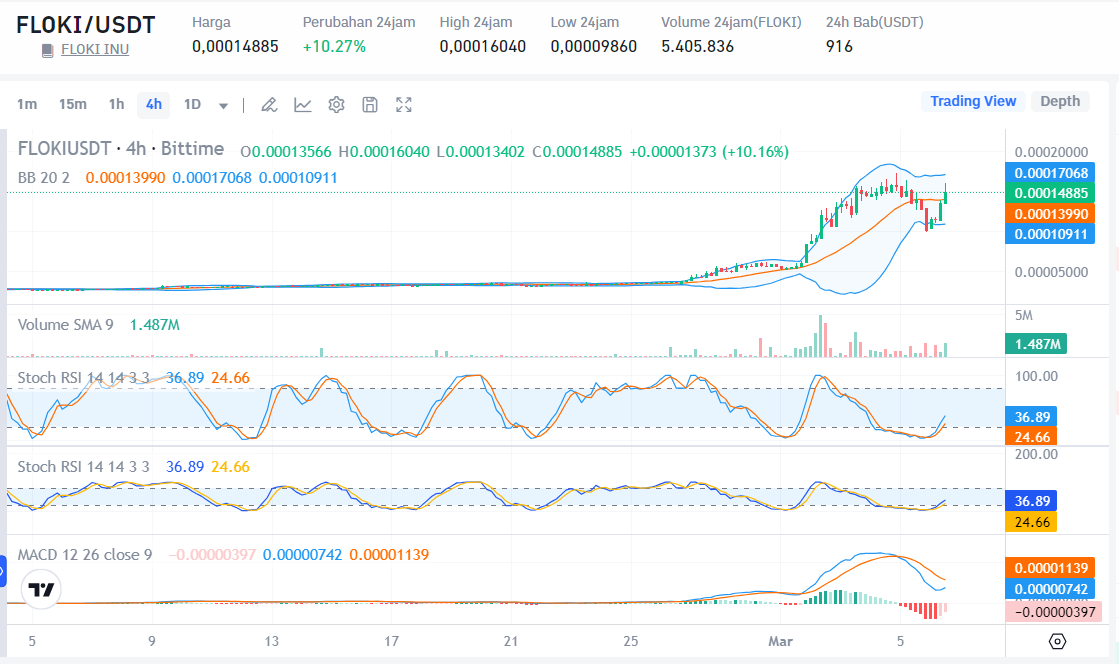Click the MACD 12 26 close 9 label
The height and width of the screenshot is (664, 1119).
point(85,554)
